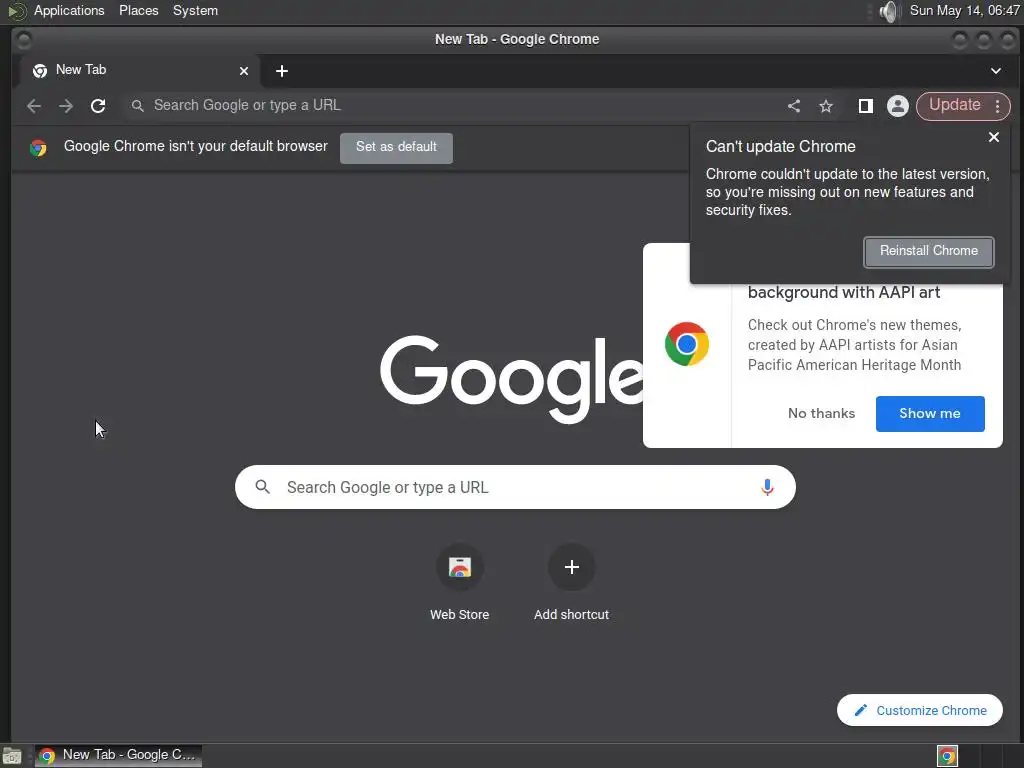Click the Applications menu logo icon

(x=16, y=11)
